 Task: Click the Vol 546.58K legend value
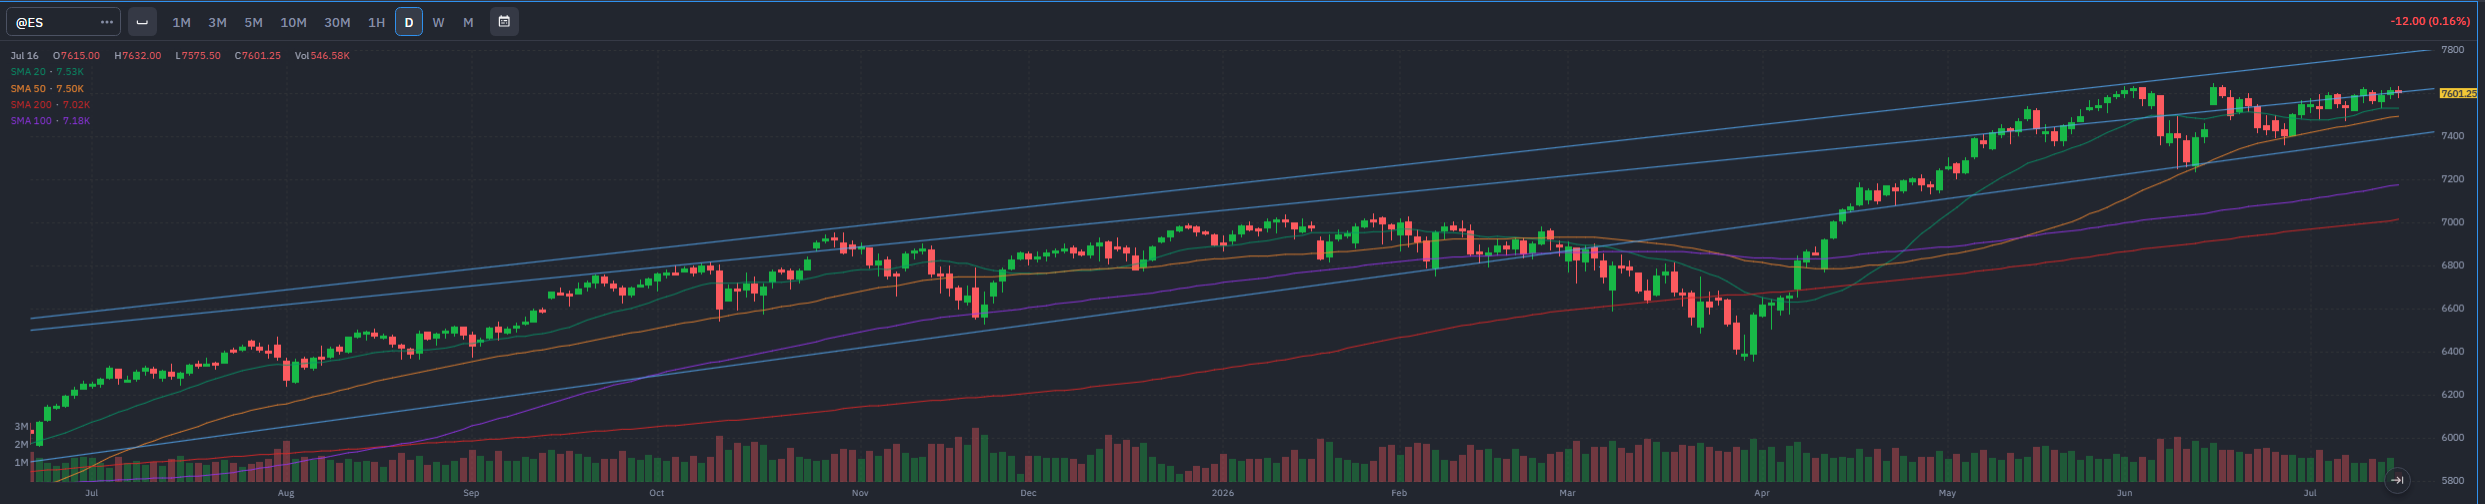322,56
